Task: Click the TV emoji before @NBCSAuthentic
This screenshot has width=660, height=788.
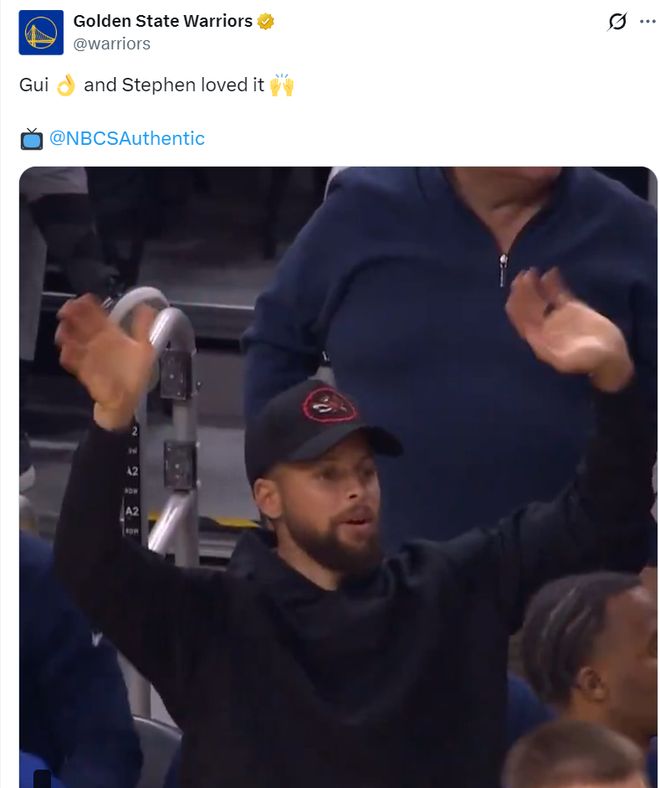Action: click(32, 139)
